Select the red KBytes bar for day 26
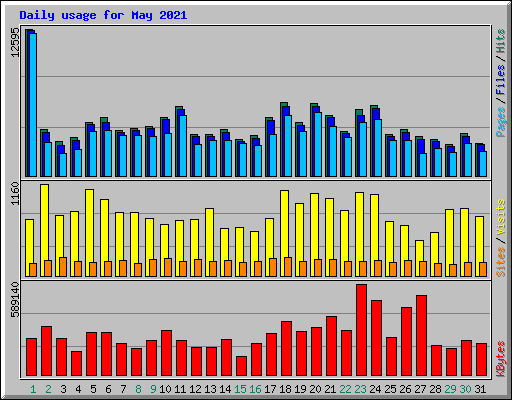Image resolution: width=512 pixels, height=400 pixels. pos(406,342)
